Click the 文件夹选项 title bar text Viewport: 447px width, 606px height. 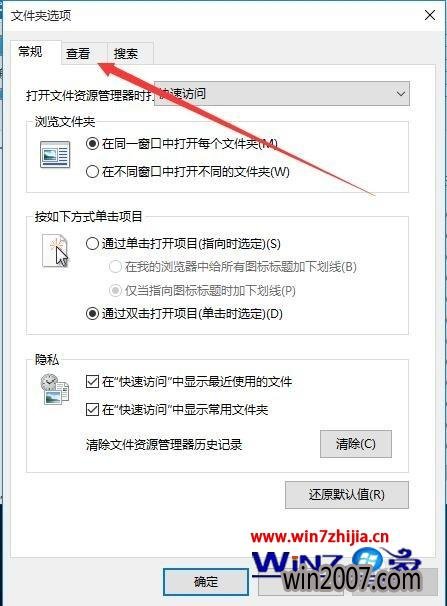coord(41,16)
